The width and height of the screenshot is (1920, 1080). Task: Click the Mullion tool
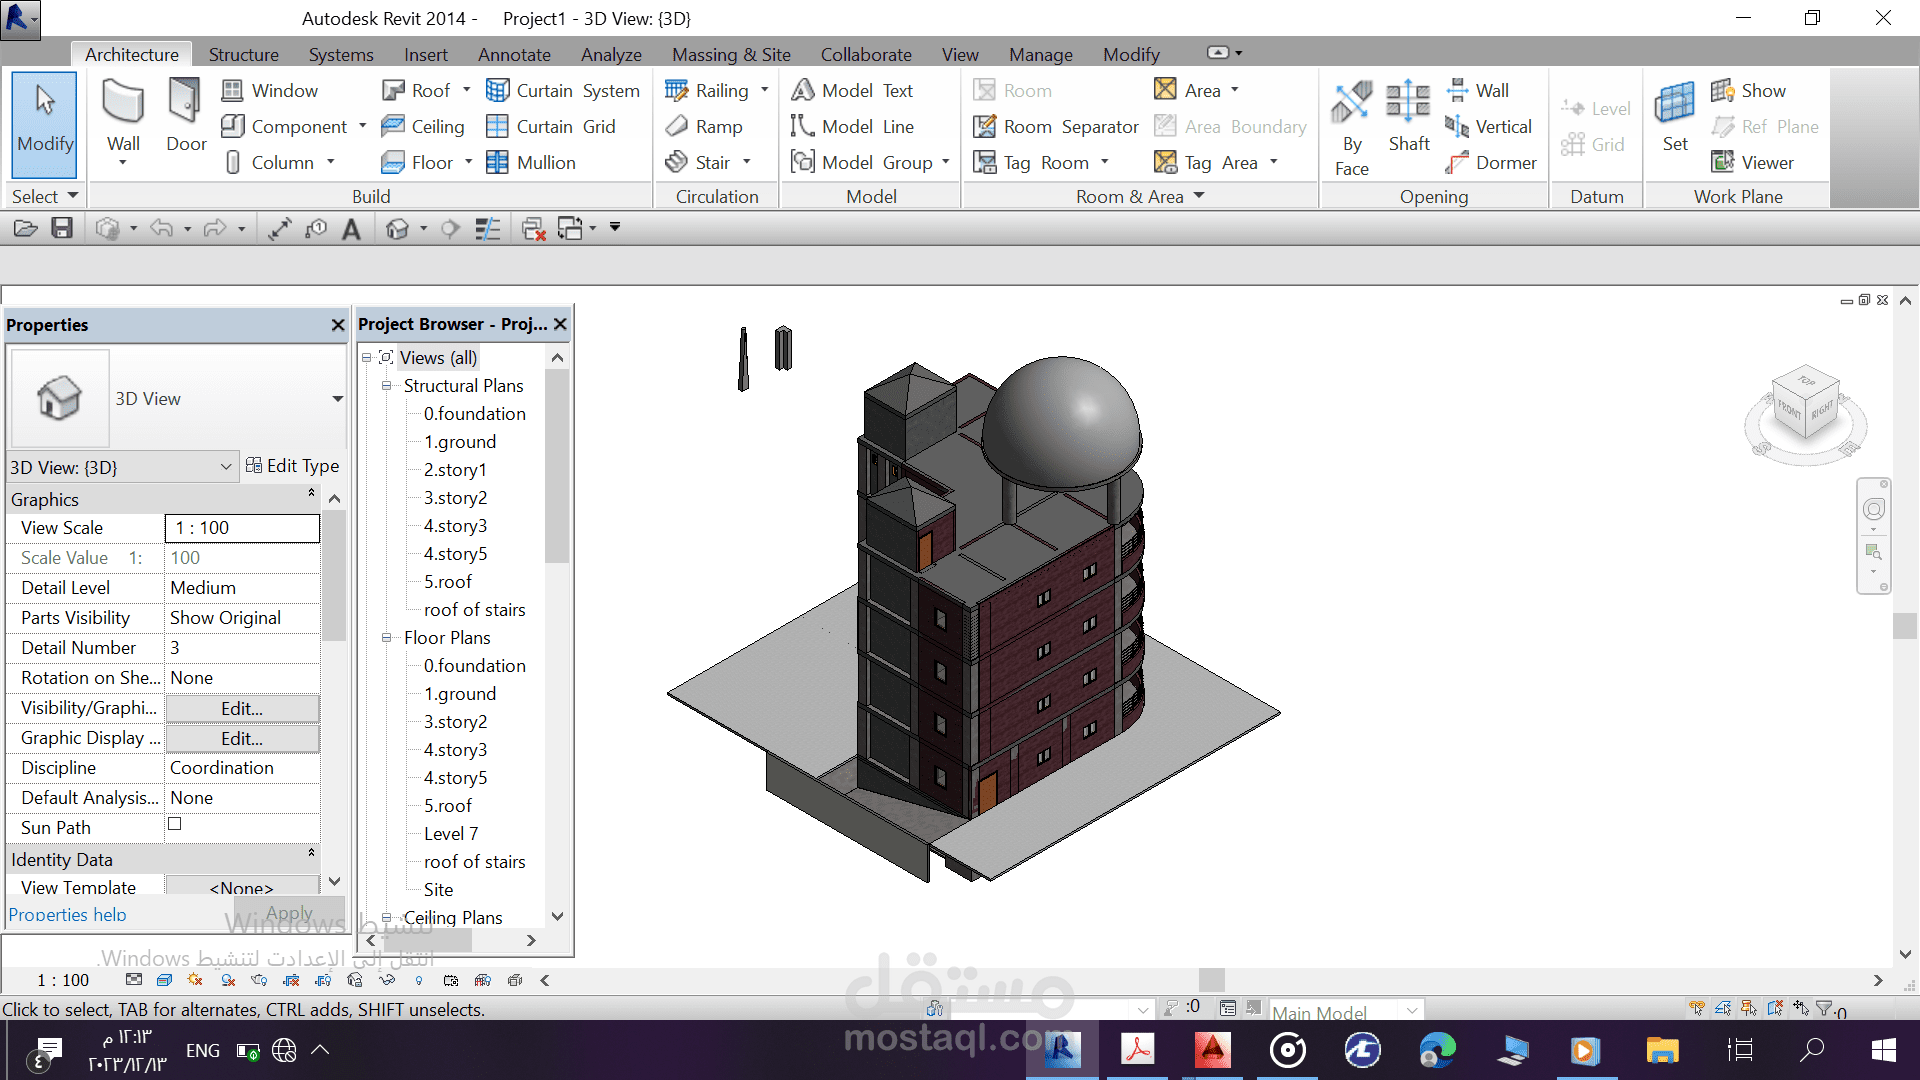[x=531, y=162]
